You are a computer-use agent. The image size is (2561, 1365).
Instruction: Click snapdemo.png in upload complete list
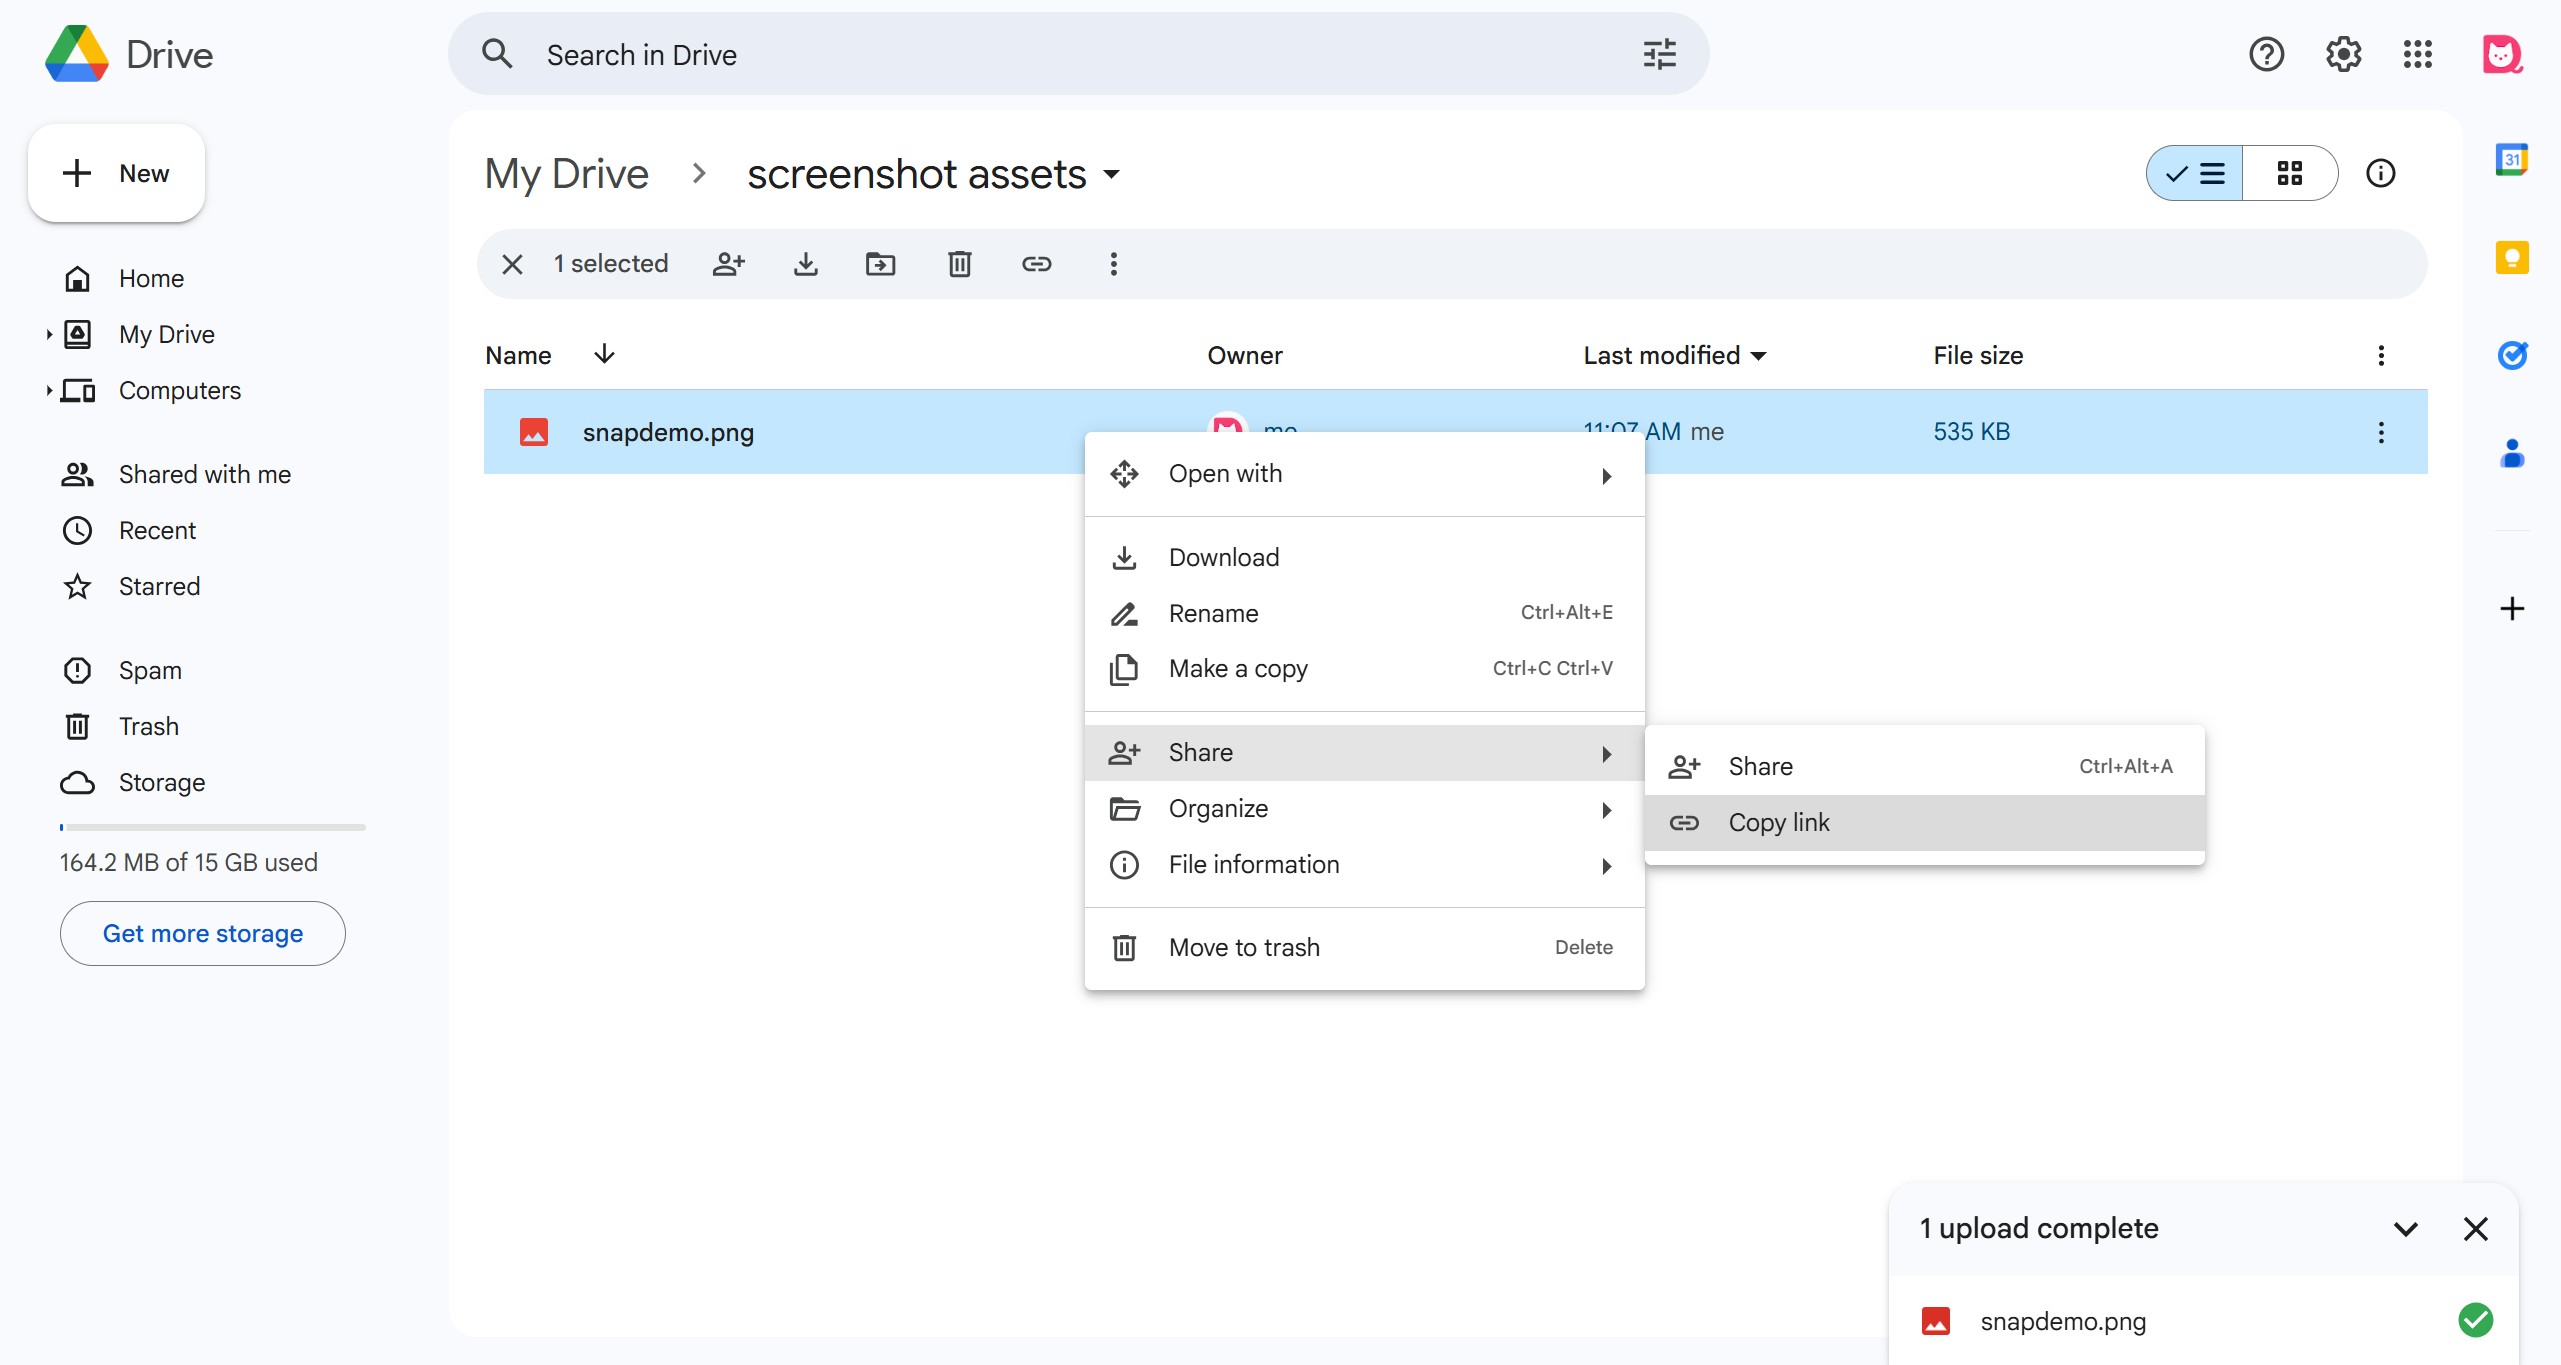(2063, 1321)
